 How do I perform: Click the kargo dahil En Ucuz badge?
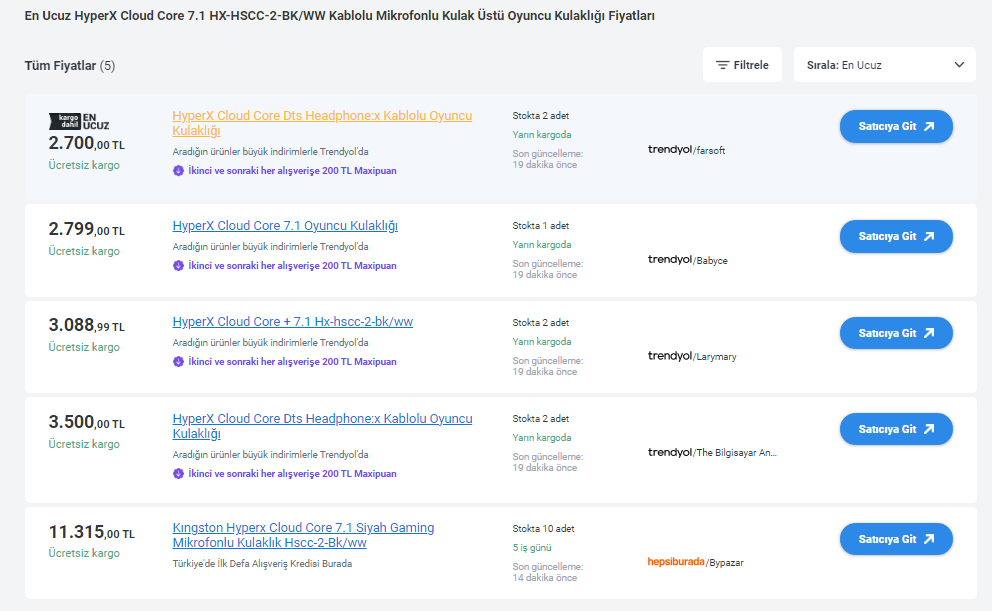79,121
